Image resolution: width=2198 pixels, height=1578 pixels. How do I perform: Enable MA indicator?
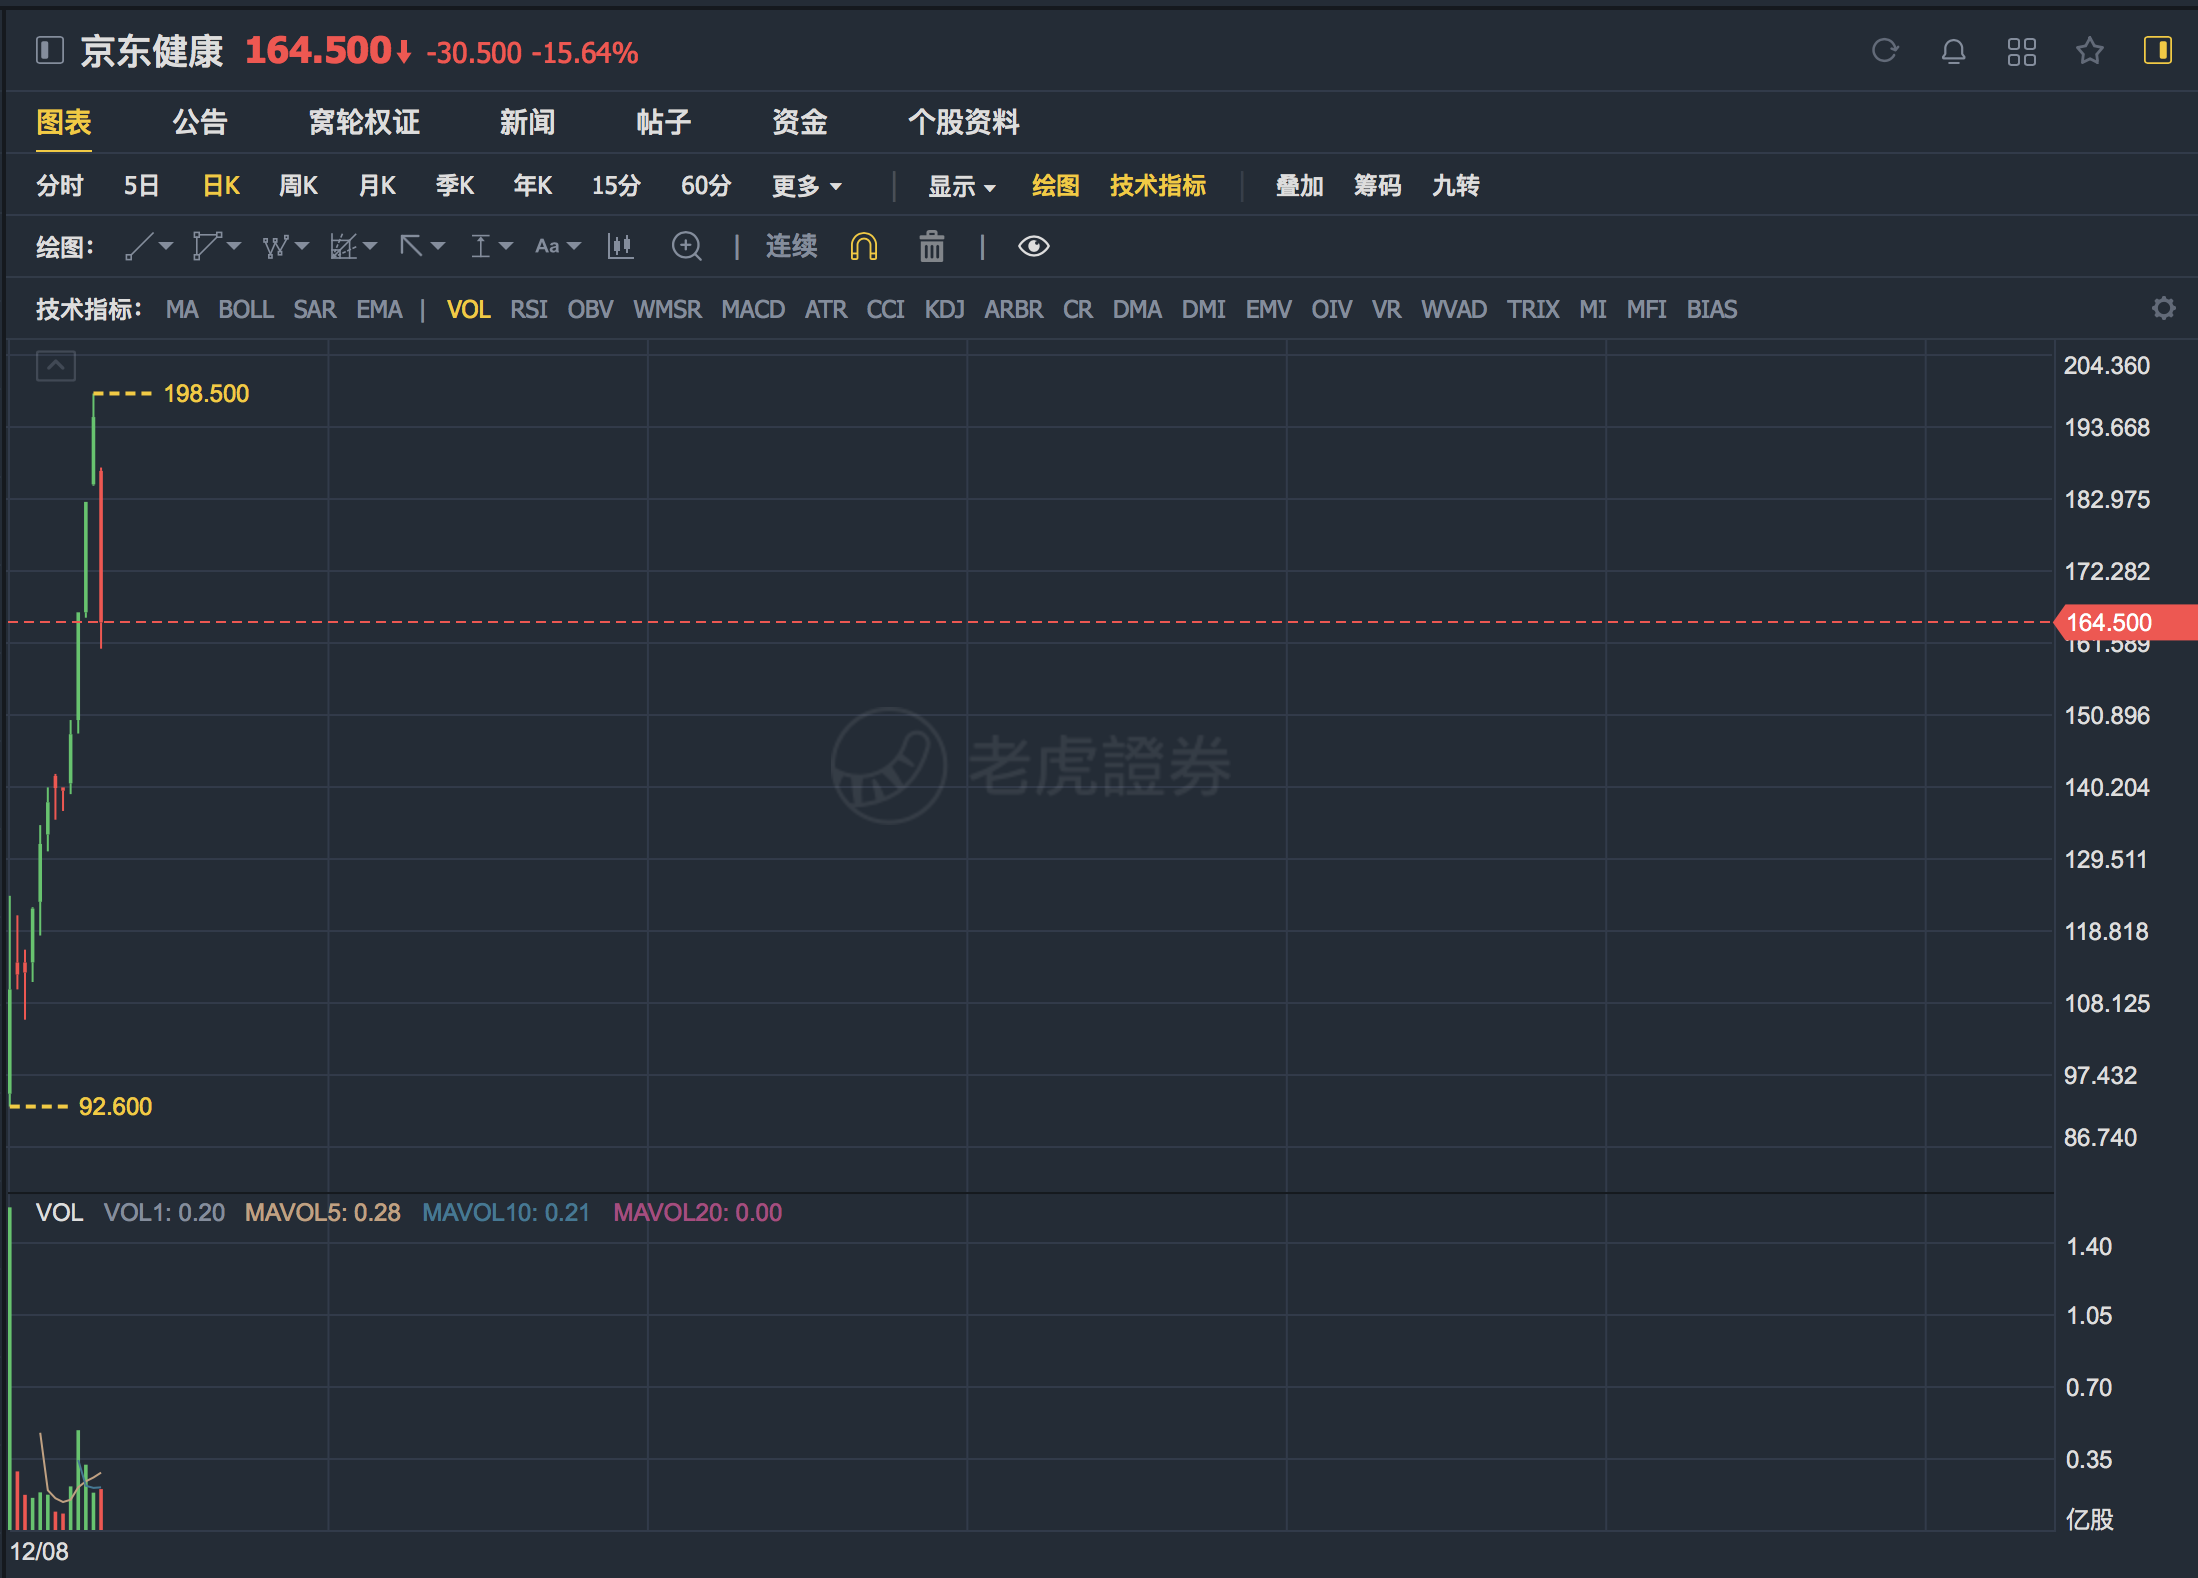[x=182, y=309]
